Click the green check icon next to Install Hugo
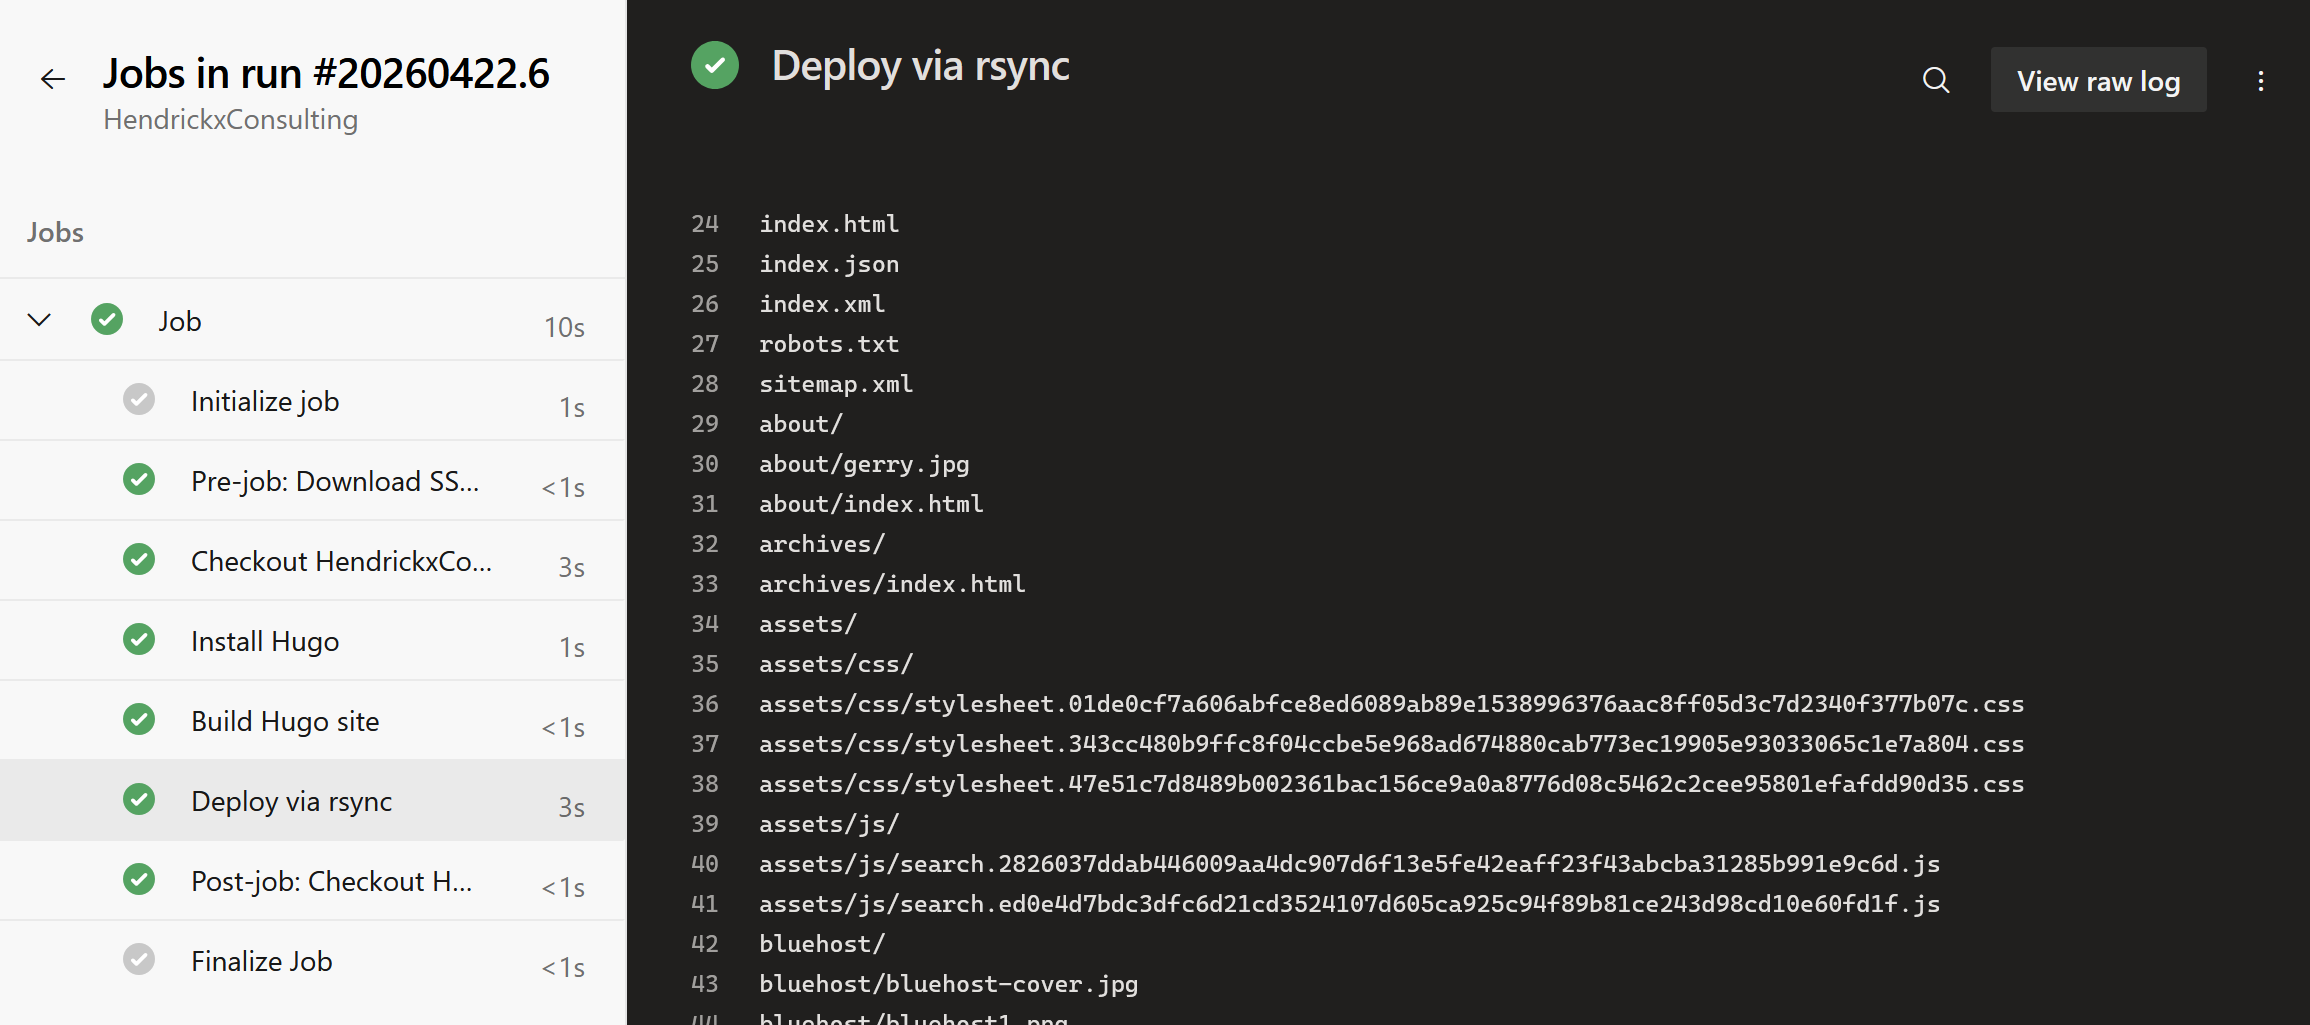Screen dimensions: 2310x1025 tap(139, 640)
